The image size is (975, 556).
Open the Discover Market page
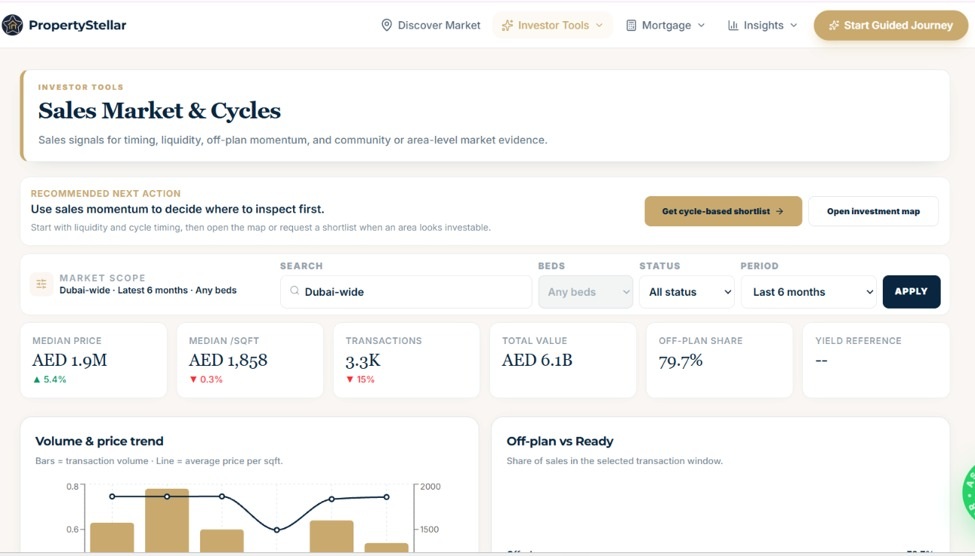[431, 25]
